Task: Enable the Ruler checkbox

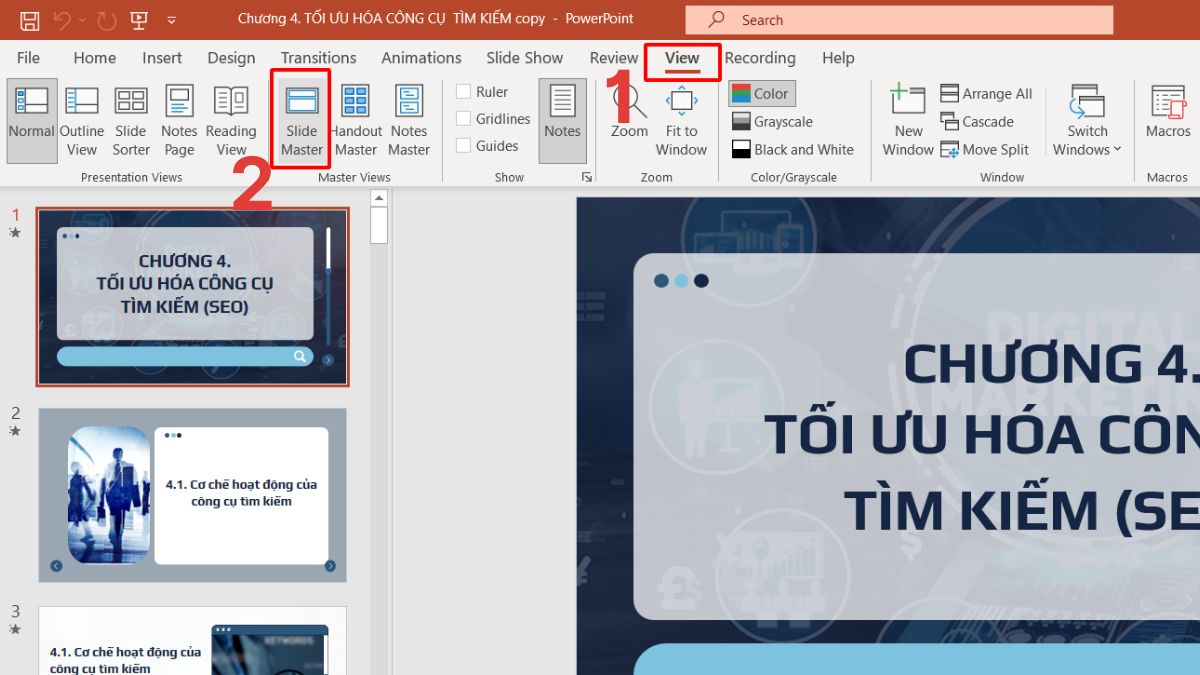Action: coord(464,92)
